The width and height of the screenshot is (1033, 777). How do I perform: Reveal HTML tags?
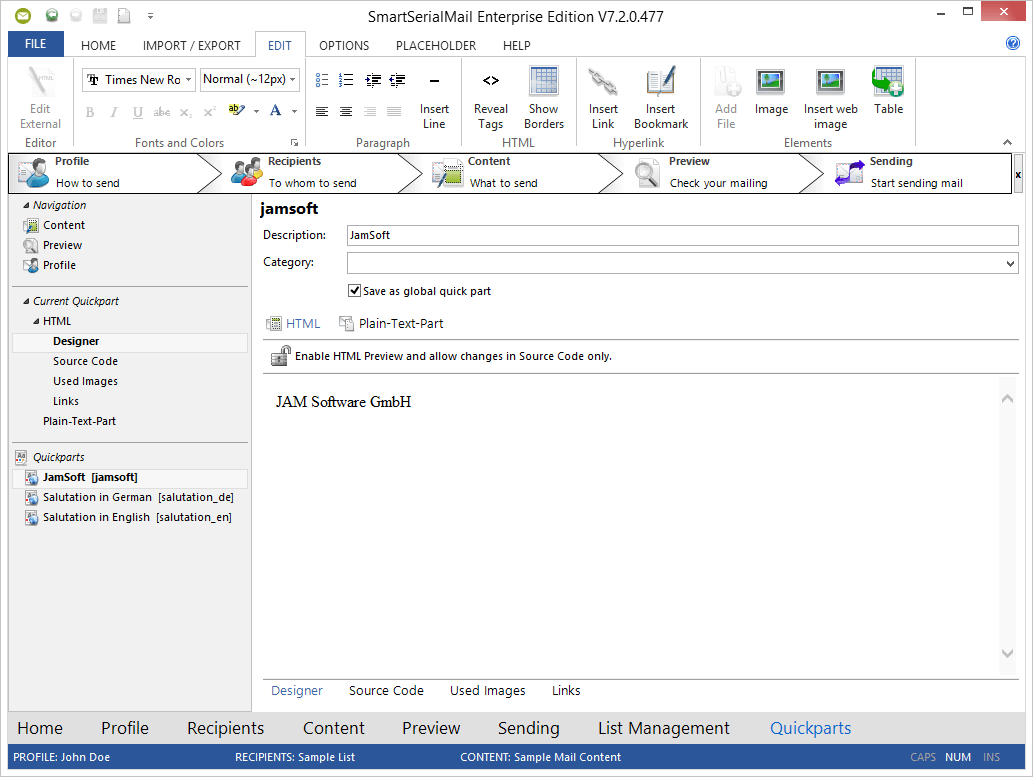(491, 98)
